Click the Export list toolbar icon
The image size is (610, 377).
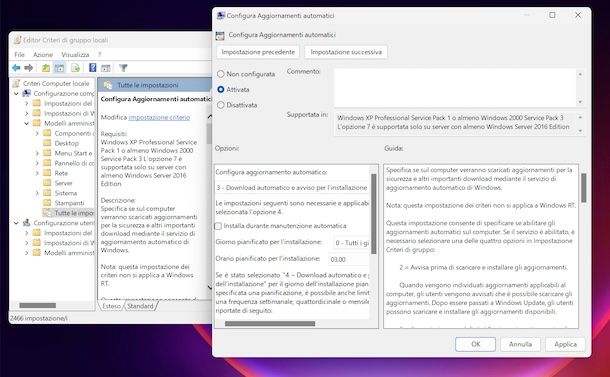[x=75, y=68]
